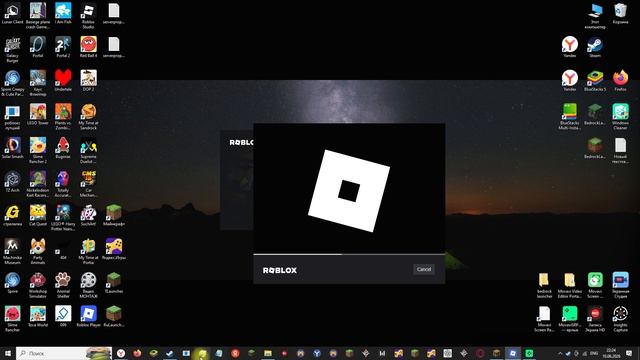Click the large Roblox logo in launcher
Screen dimensions: 640x360
click(349, 191)
